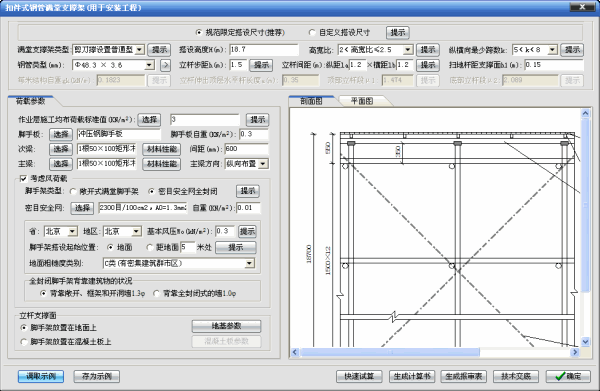Expand 纵横向最少跨数 5<k<8 dropdown

[x=552, y=50]
